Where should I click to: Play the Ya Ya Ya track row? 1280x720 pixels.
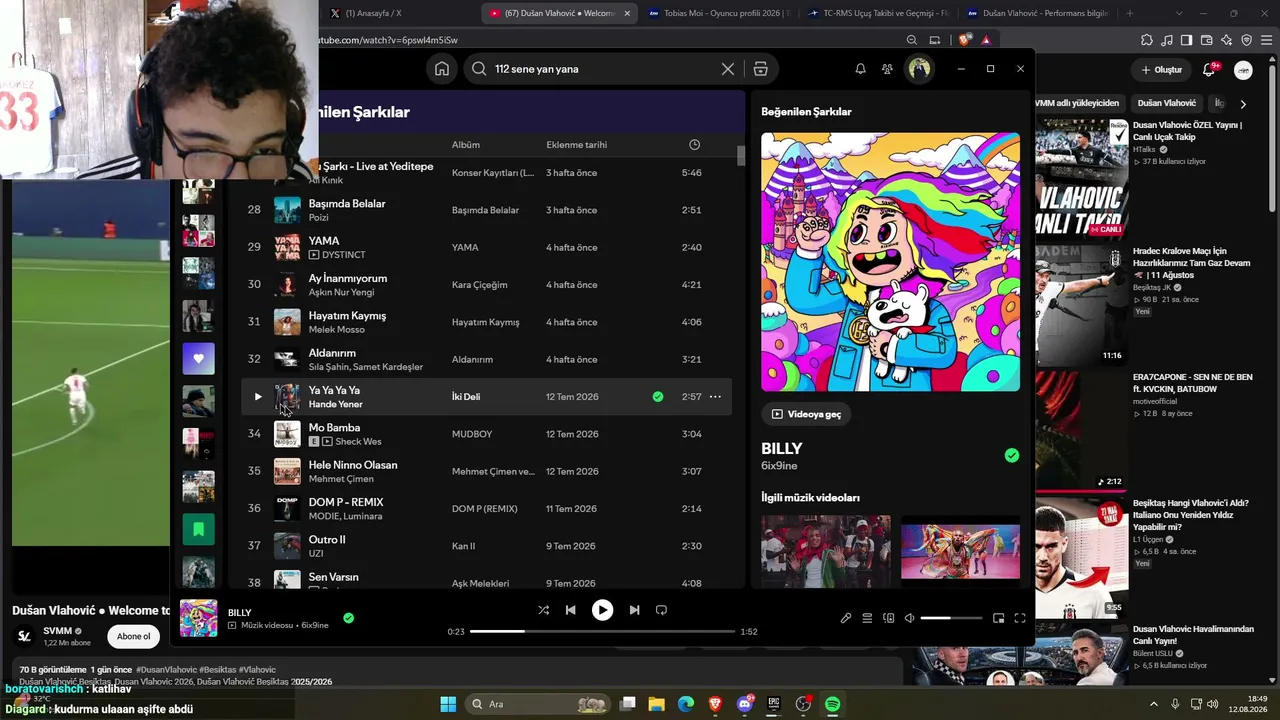click(257, 397)
